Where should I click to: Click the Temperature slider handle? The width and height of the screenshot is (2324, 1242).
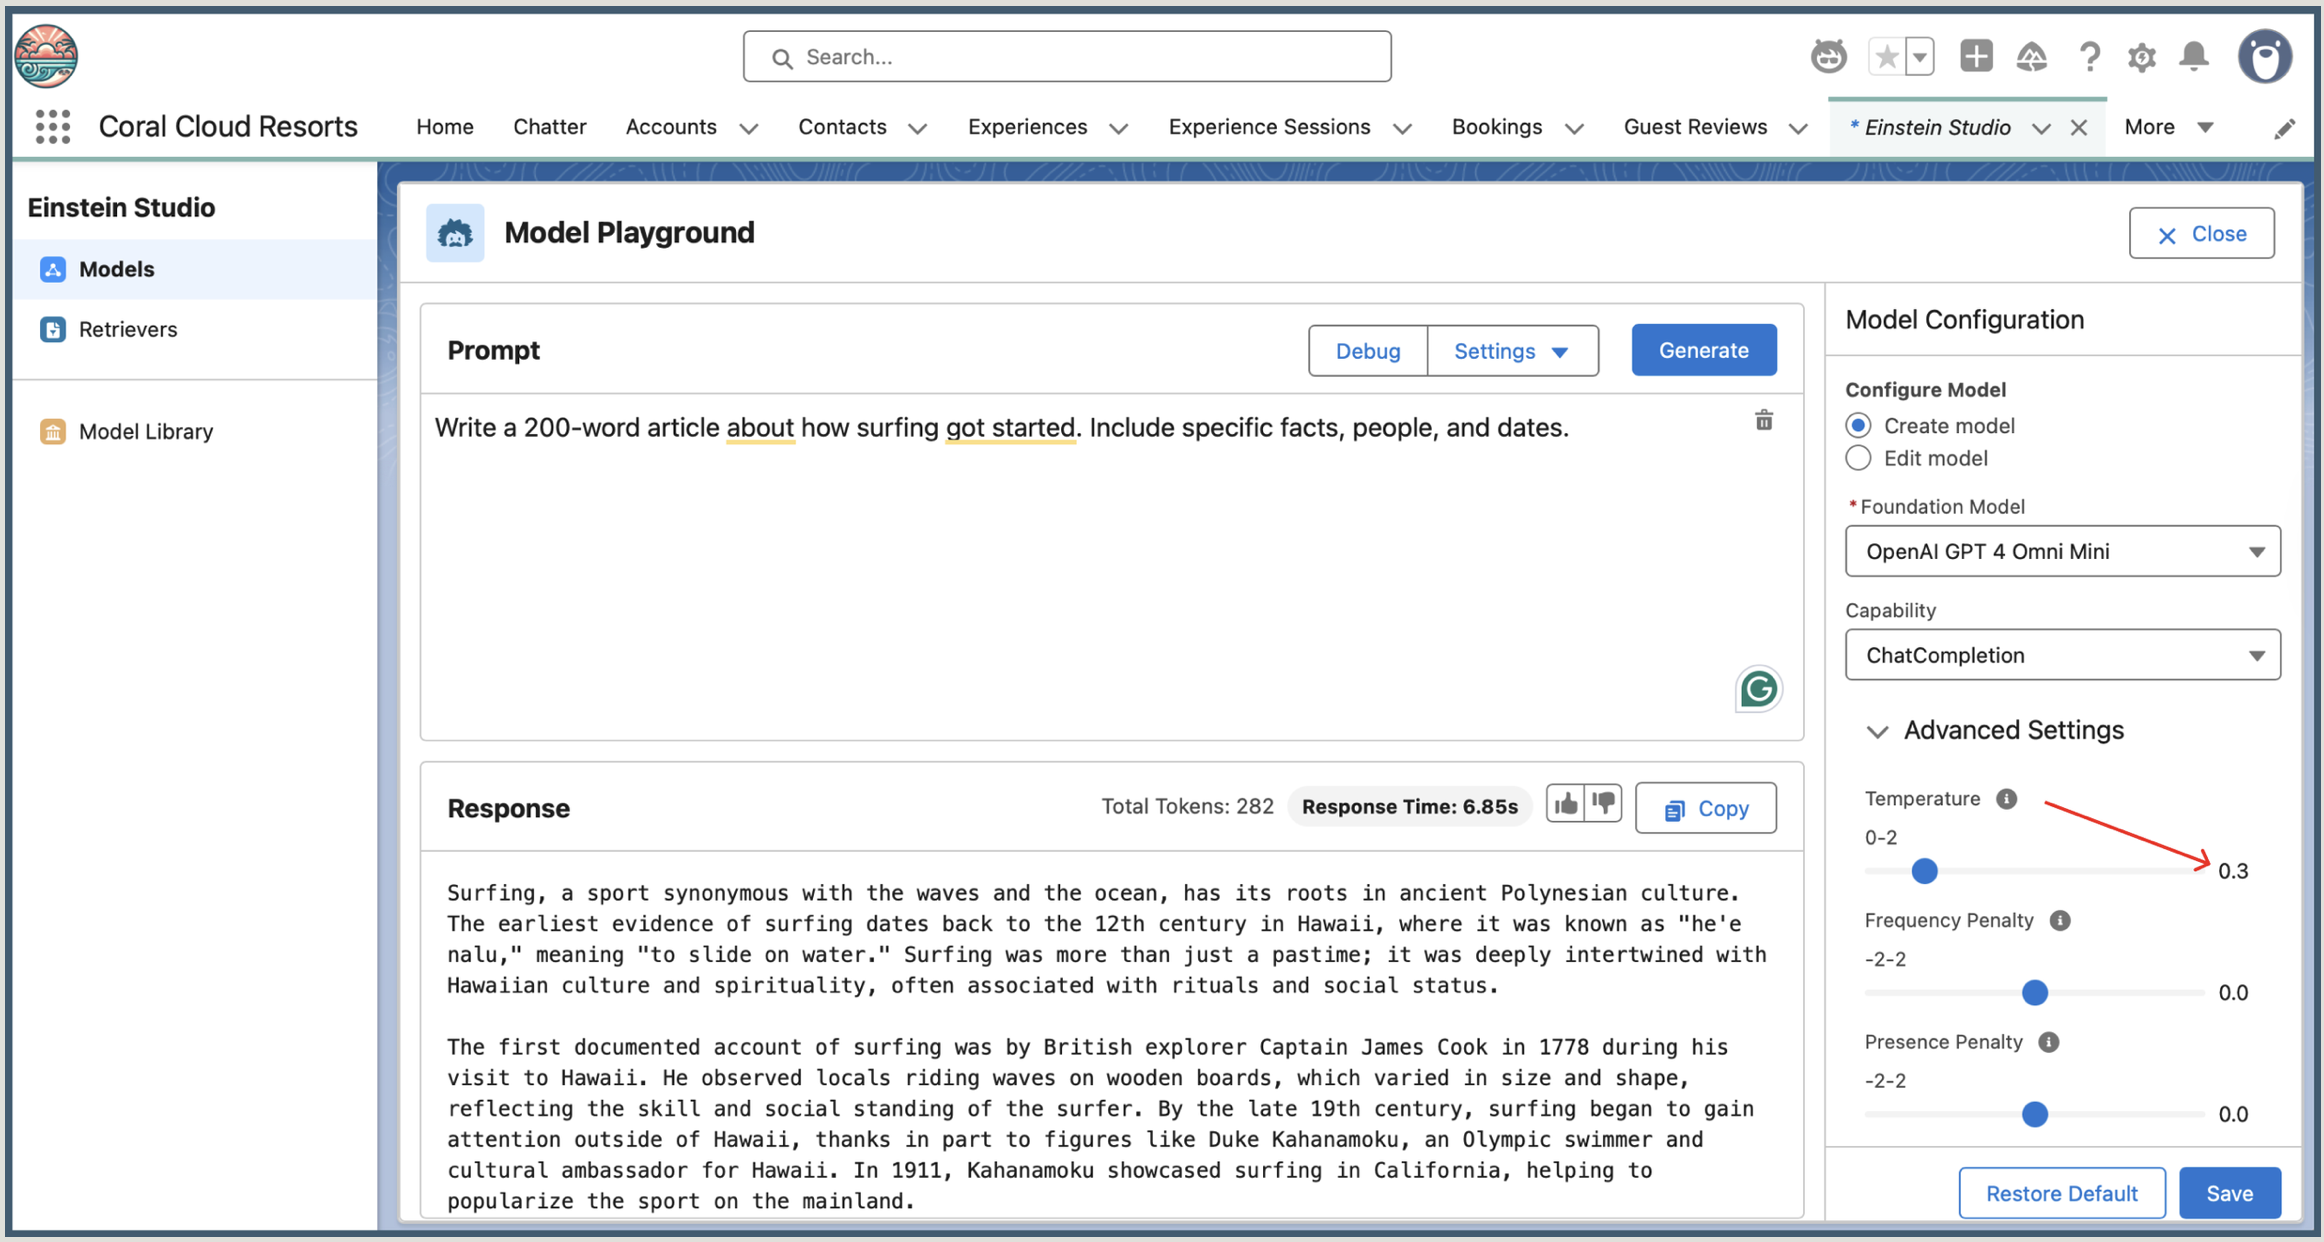pos(1924,871)
